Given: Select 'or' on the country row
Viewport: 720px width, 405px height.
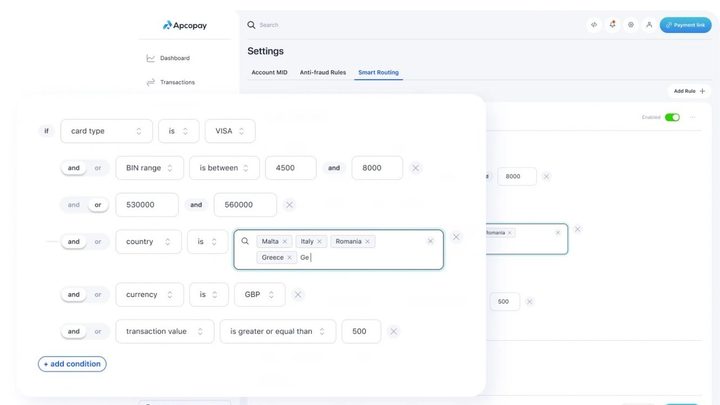Looking at the screenshot, I should (98, 242).
